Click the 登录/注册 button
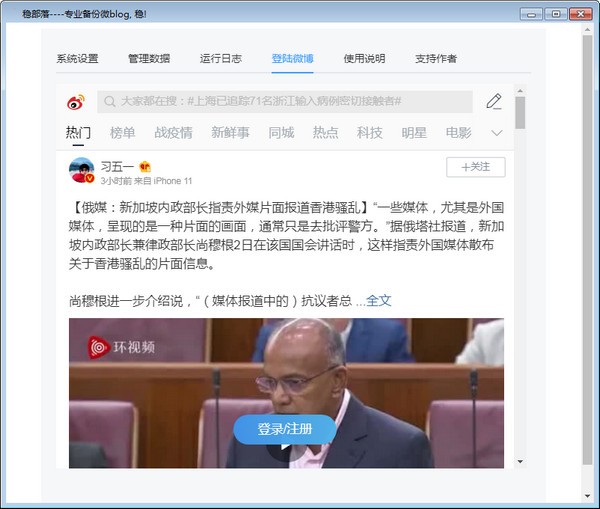 click(x=285, y=429)
